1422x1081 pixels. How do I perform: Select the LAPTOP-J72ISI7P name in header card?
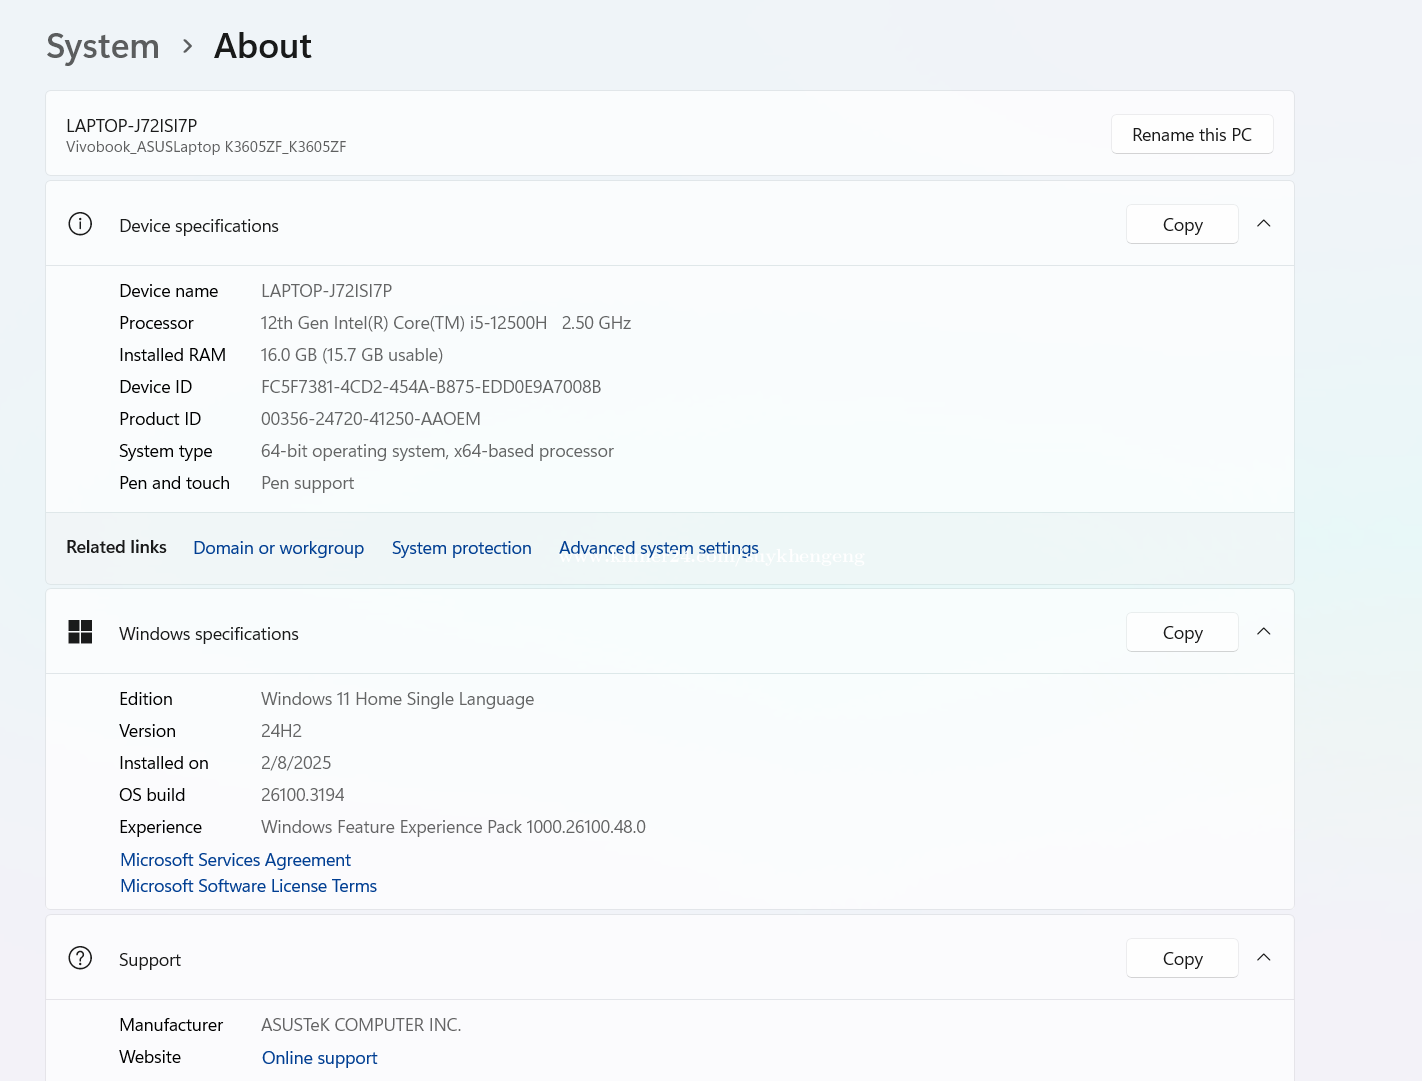click(x=132, y=125)
